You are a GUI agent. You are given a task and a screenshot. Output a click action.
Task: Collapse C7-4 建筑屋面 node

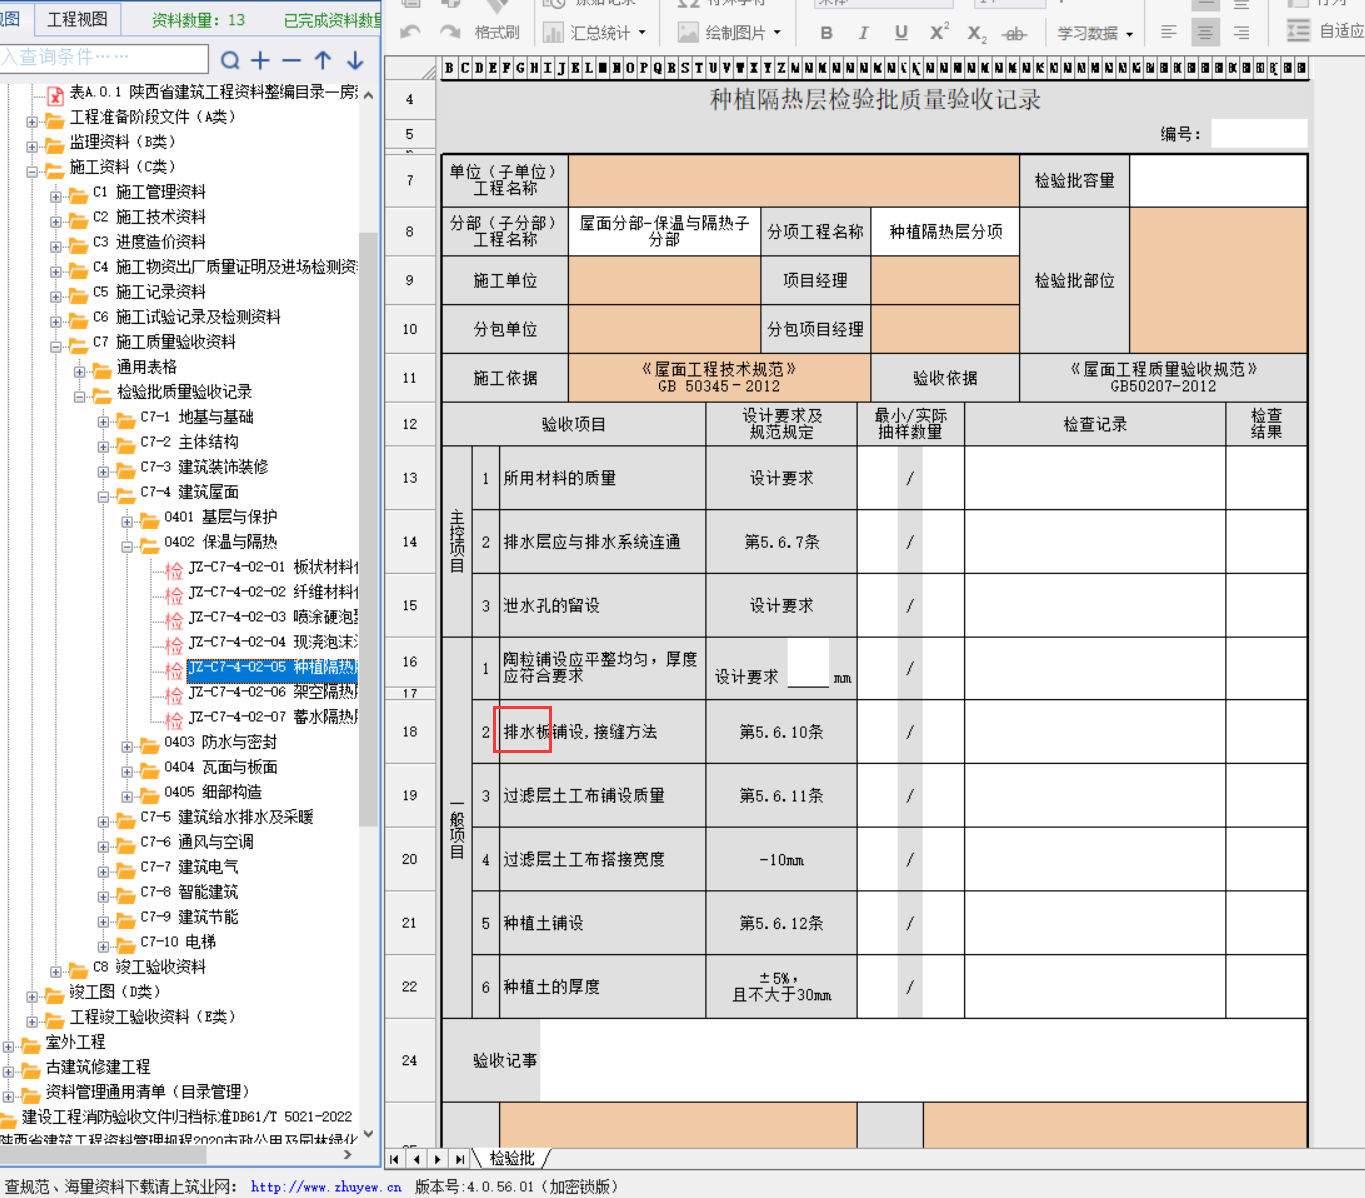click(103, 496)
